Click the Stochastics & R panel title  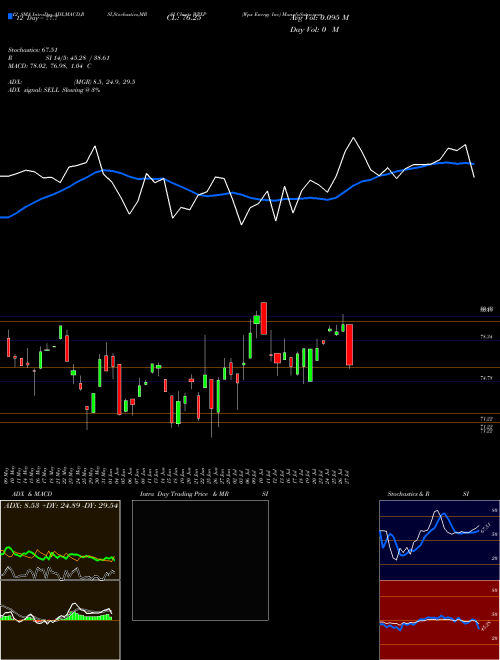tap(408, 494)
